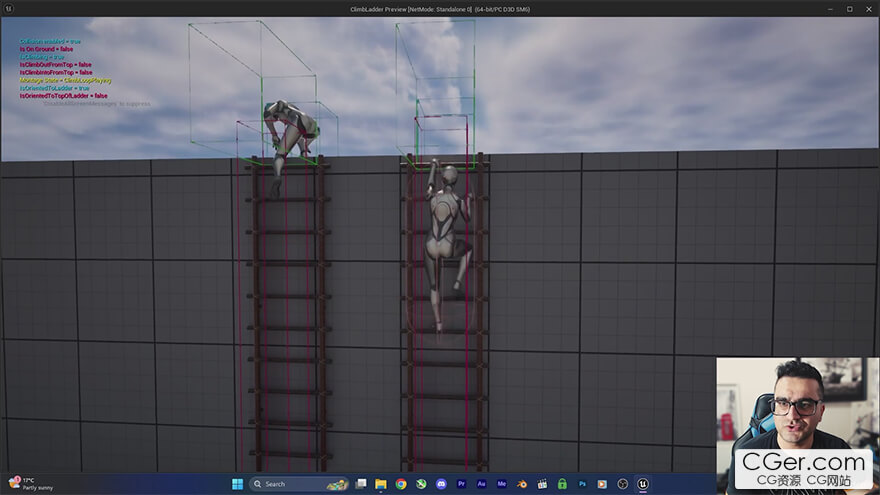This screenshot has width=880, height=495.
Task: Click the 'IsClimbOutFromTop = false' debug line
Action: 56,65
